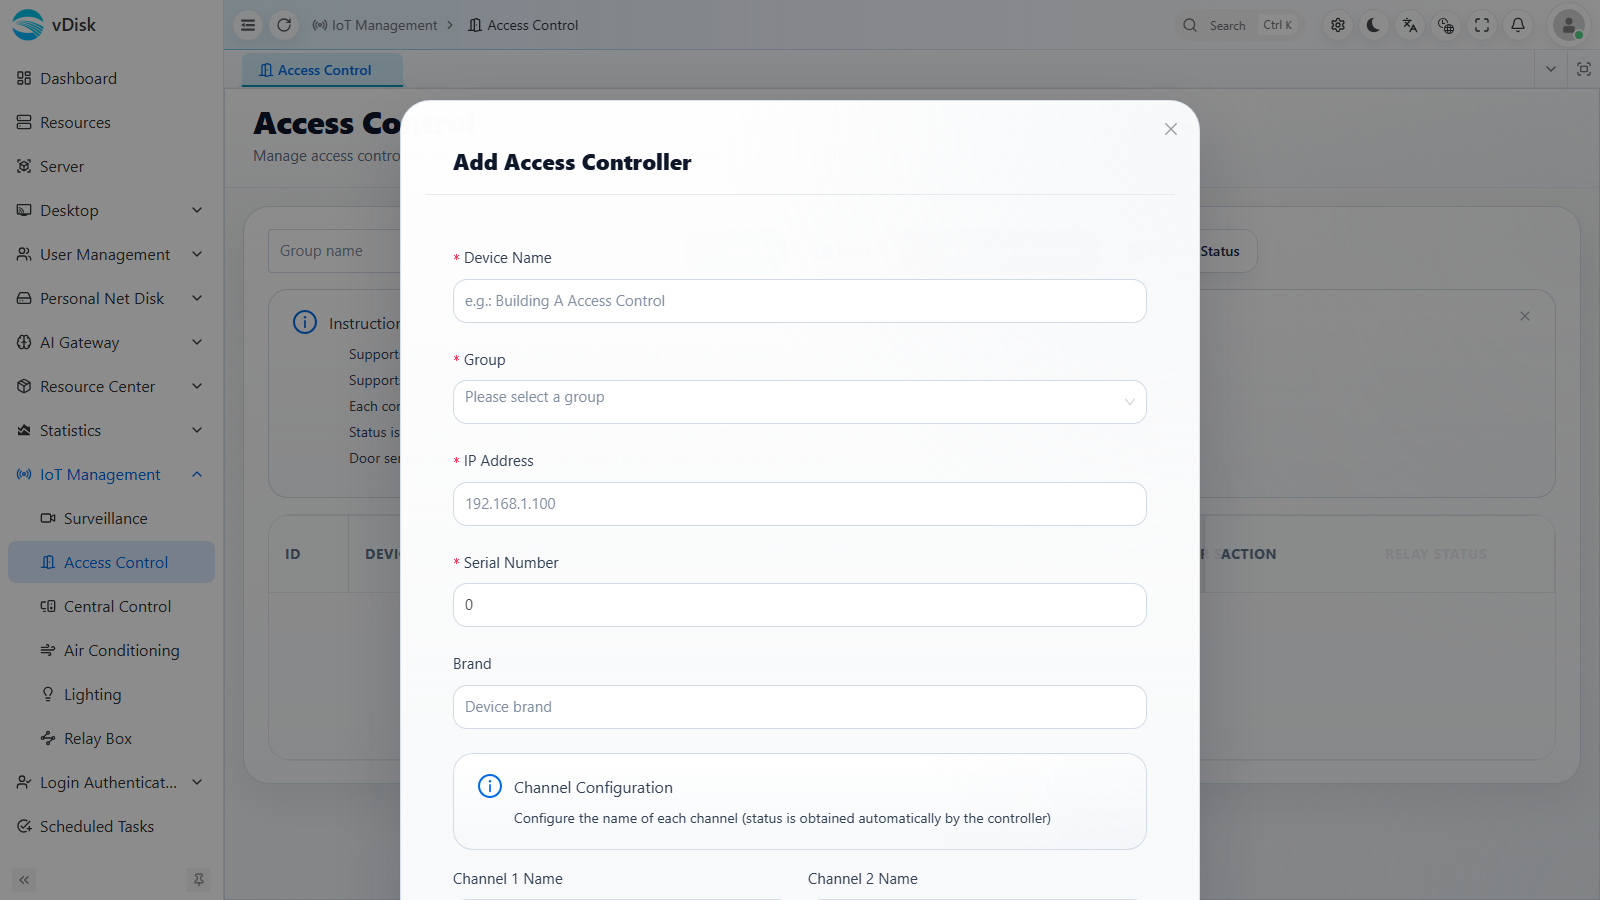1600x900 pixels.
Task: Open Relay Box submenu item
Action: (111, 738)
